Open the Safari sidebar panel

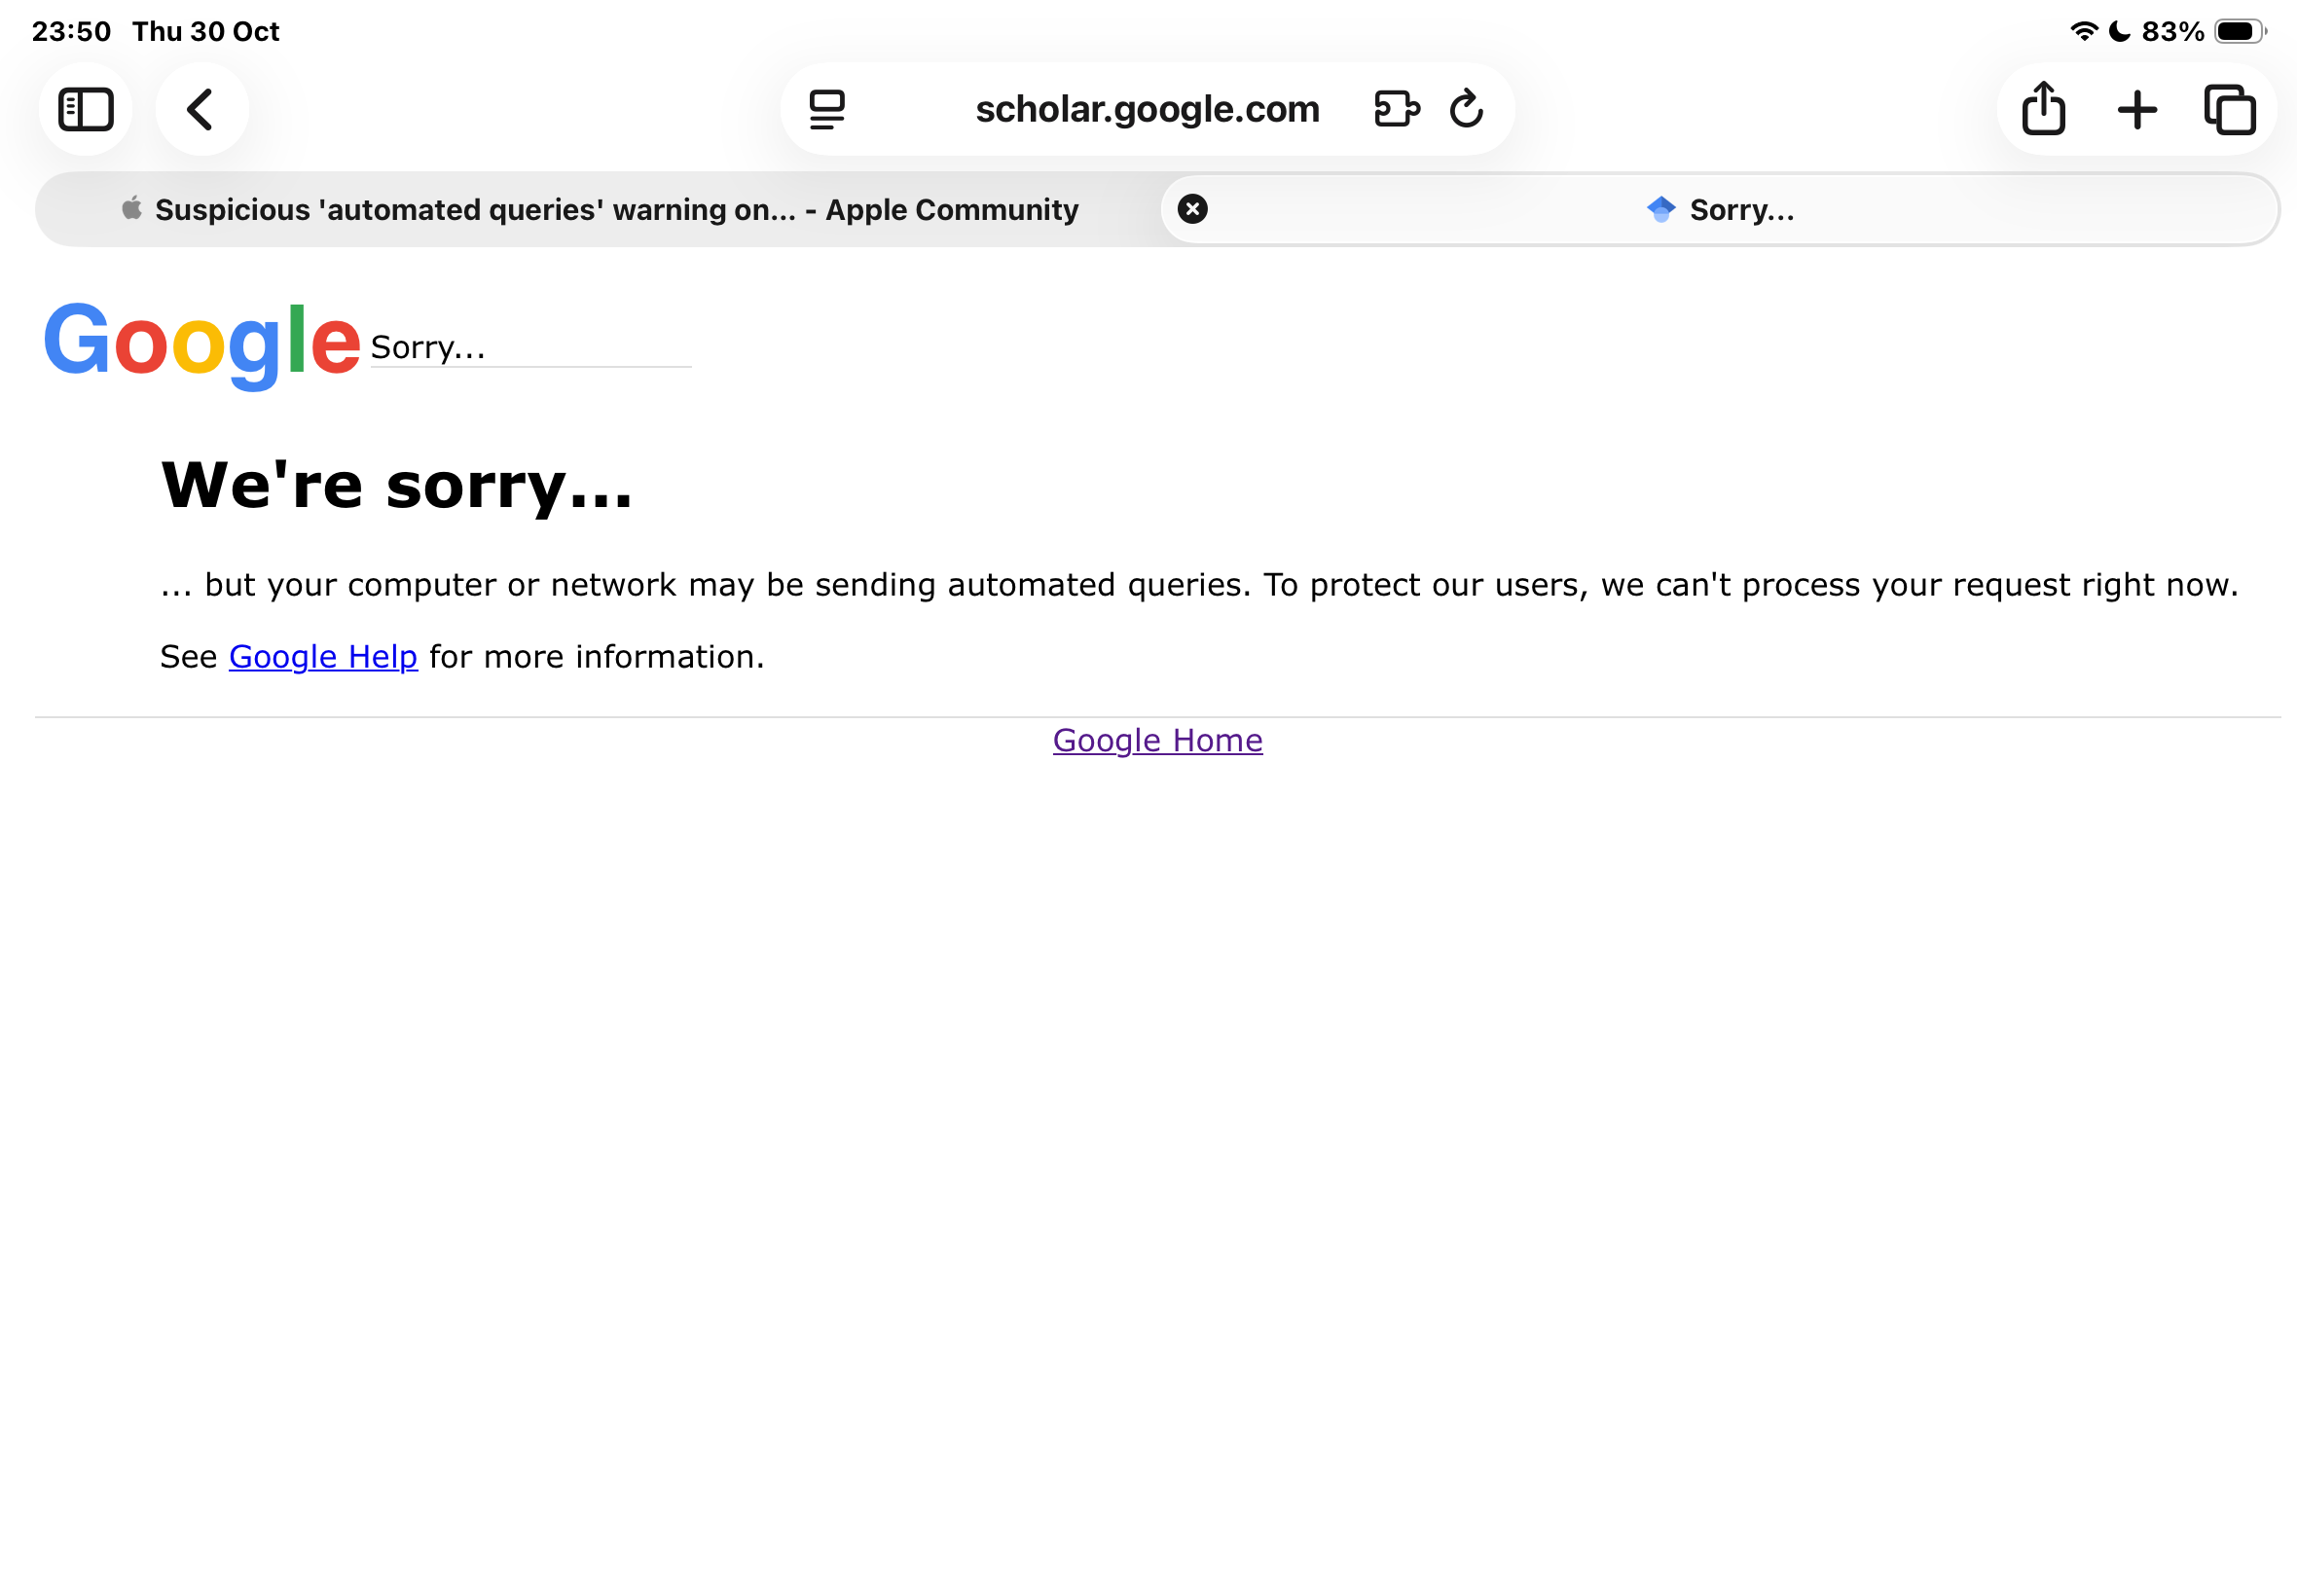coord(86,109)
